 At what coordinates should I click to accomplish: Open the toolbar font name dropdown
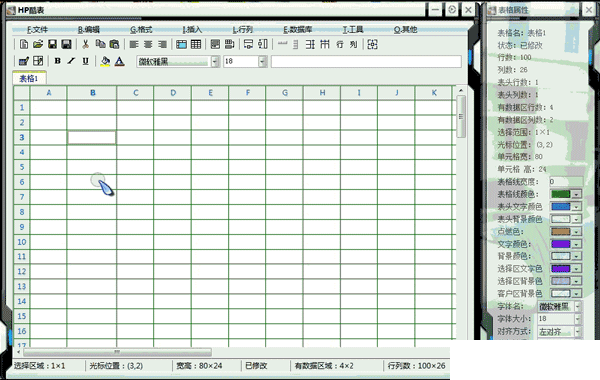point(215,61)
